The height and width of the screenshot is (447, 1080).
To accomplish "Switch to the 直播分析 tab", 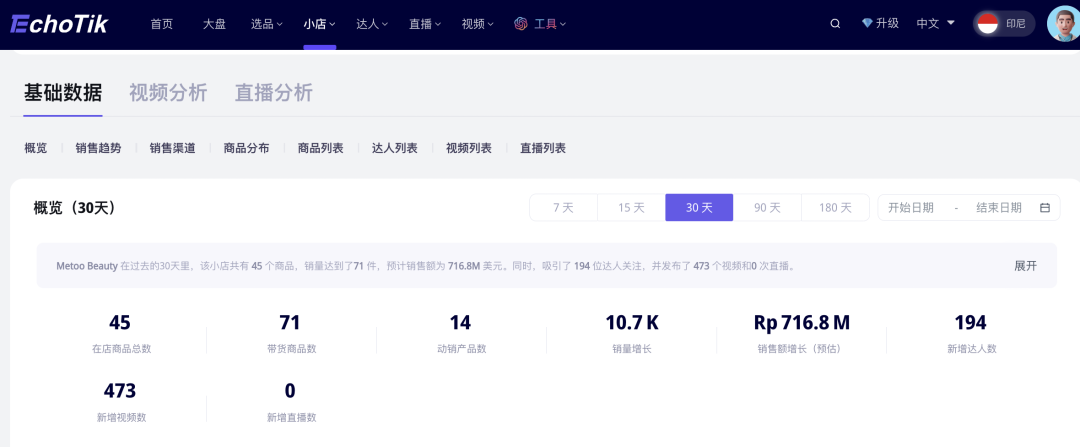I will (273, 93).
